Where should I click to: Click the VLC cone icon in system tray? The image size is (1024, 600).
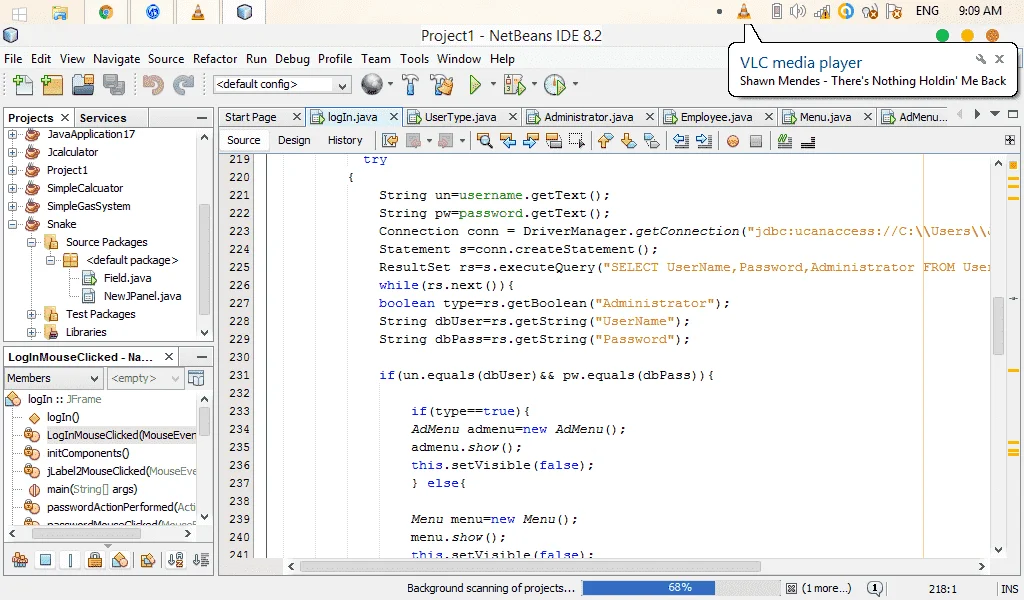744,10
